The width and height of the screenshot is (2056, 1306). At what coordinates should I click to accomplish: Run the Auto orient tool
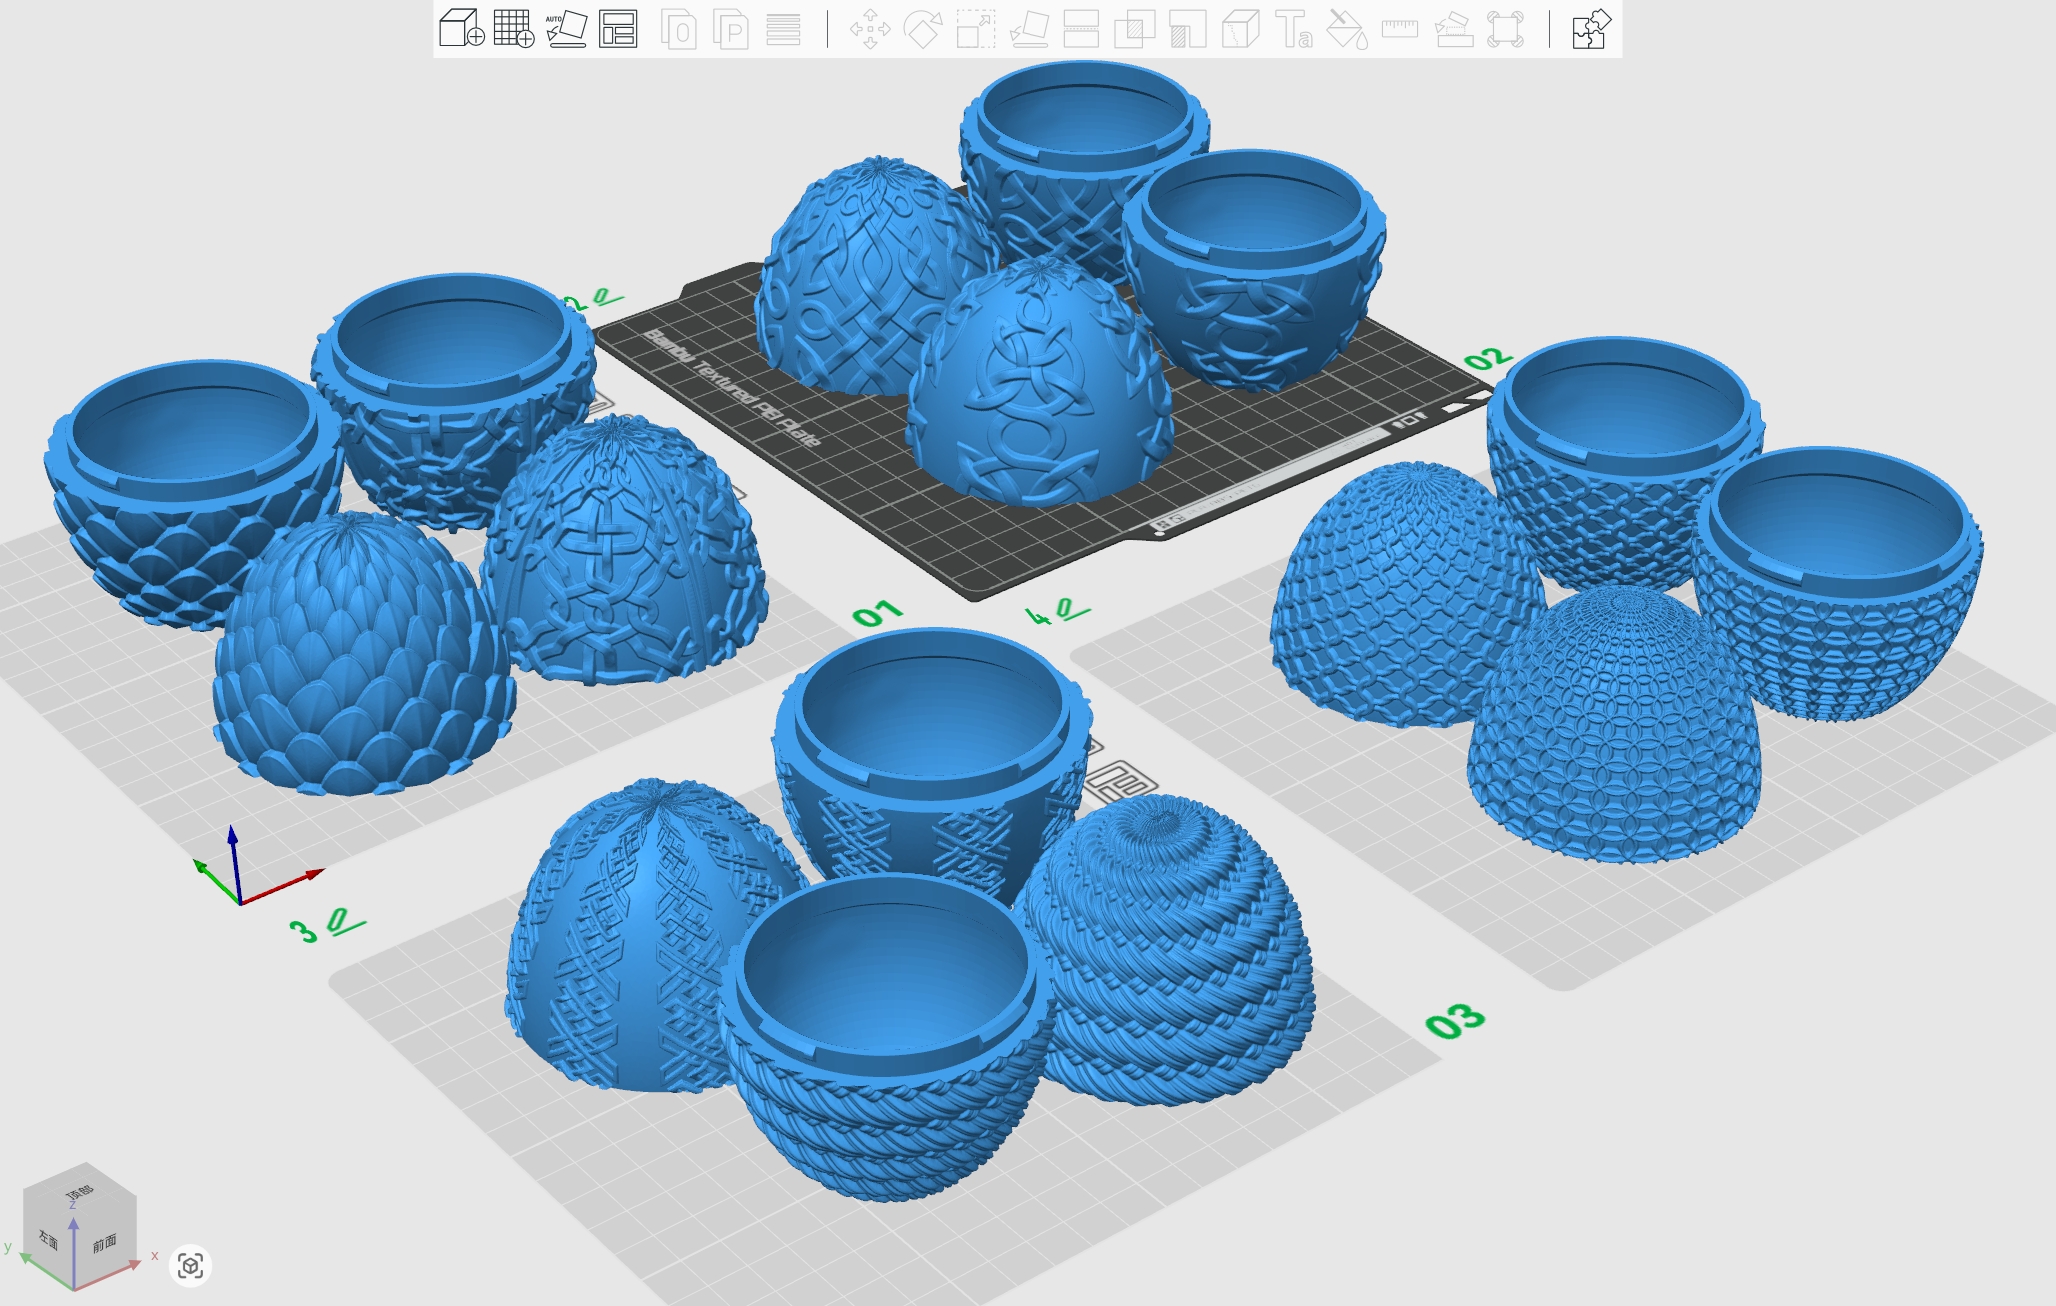click(x=566, y=28)
